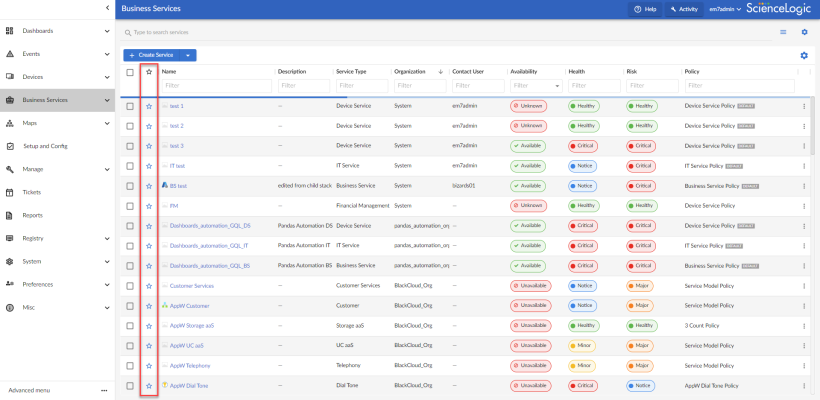820x400 pixels.
Task: Expand the Registry menu chevron
Action: [107, 238]
